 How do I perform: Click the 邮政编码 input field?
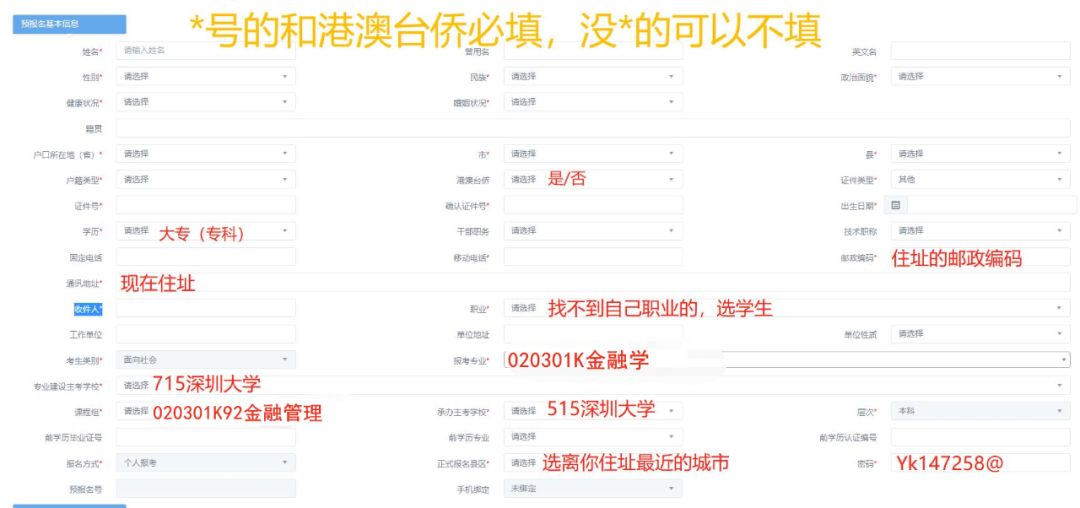tap(980, 257)
